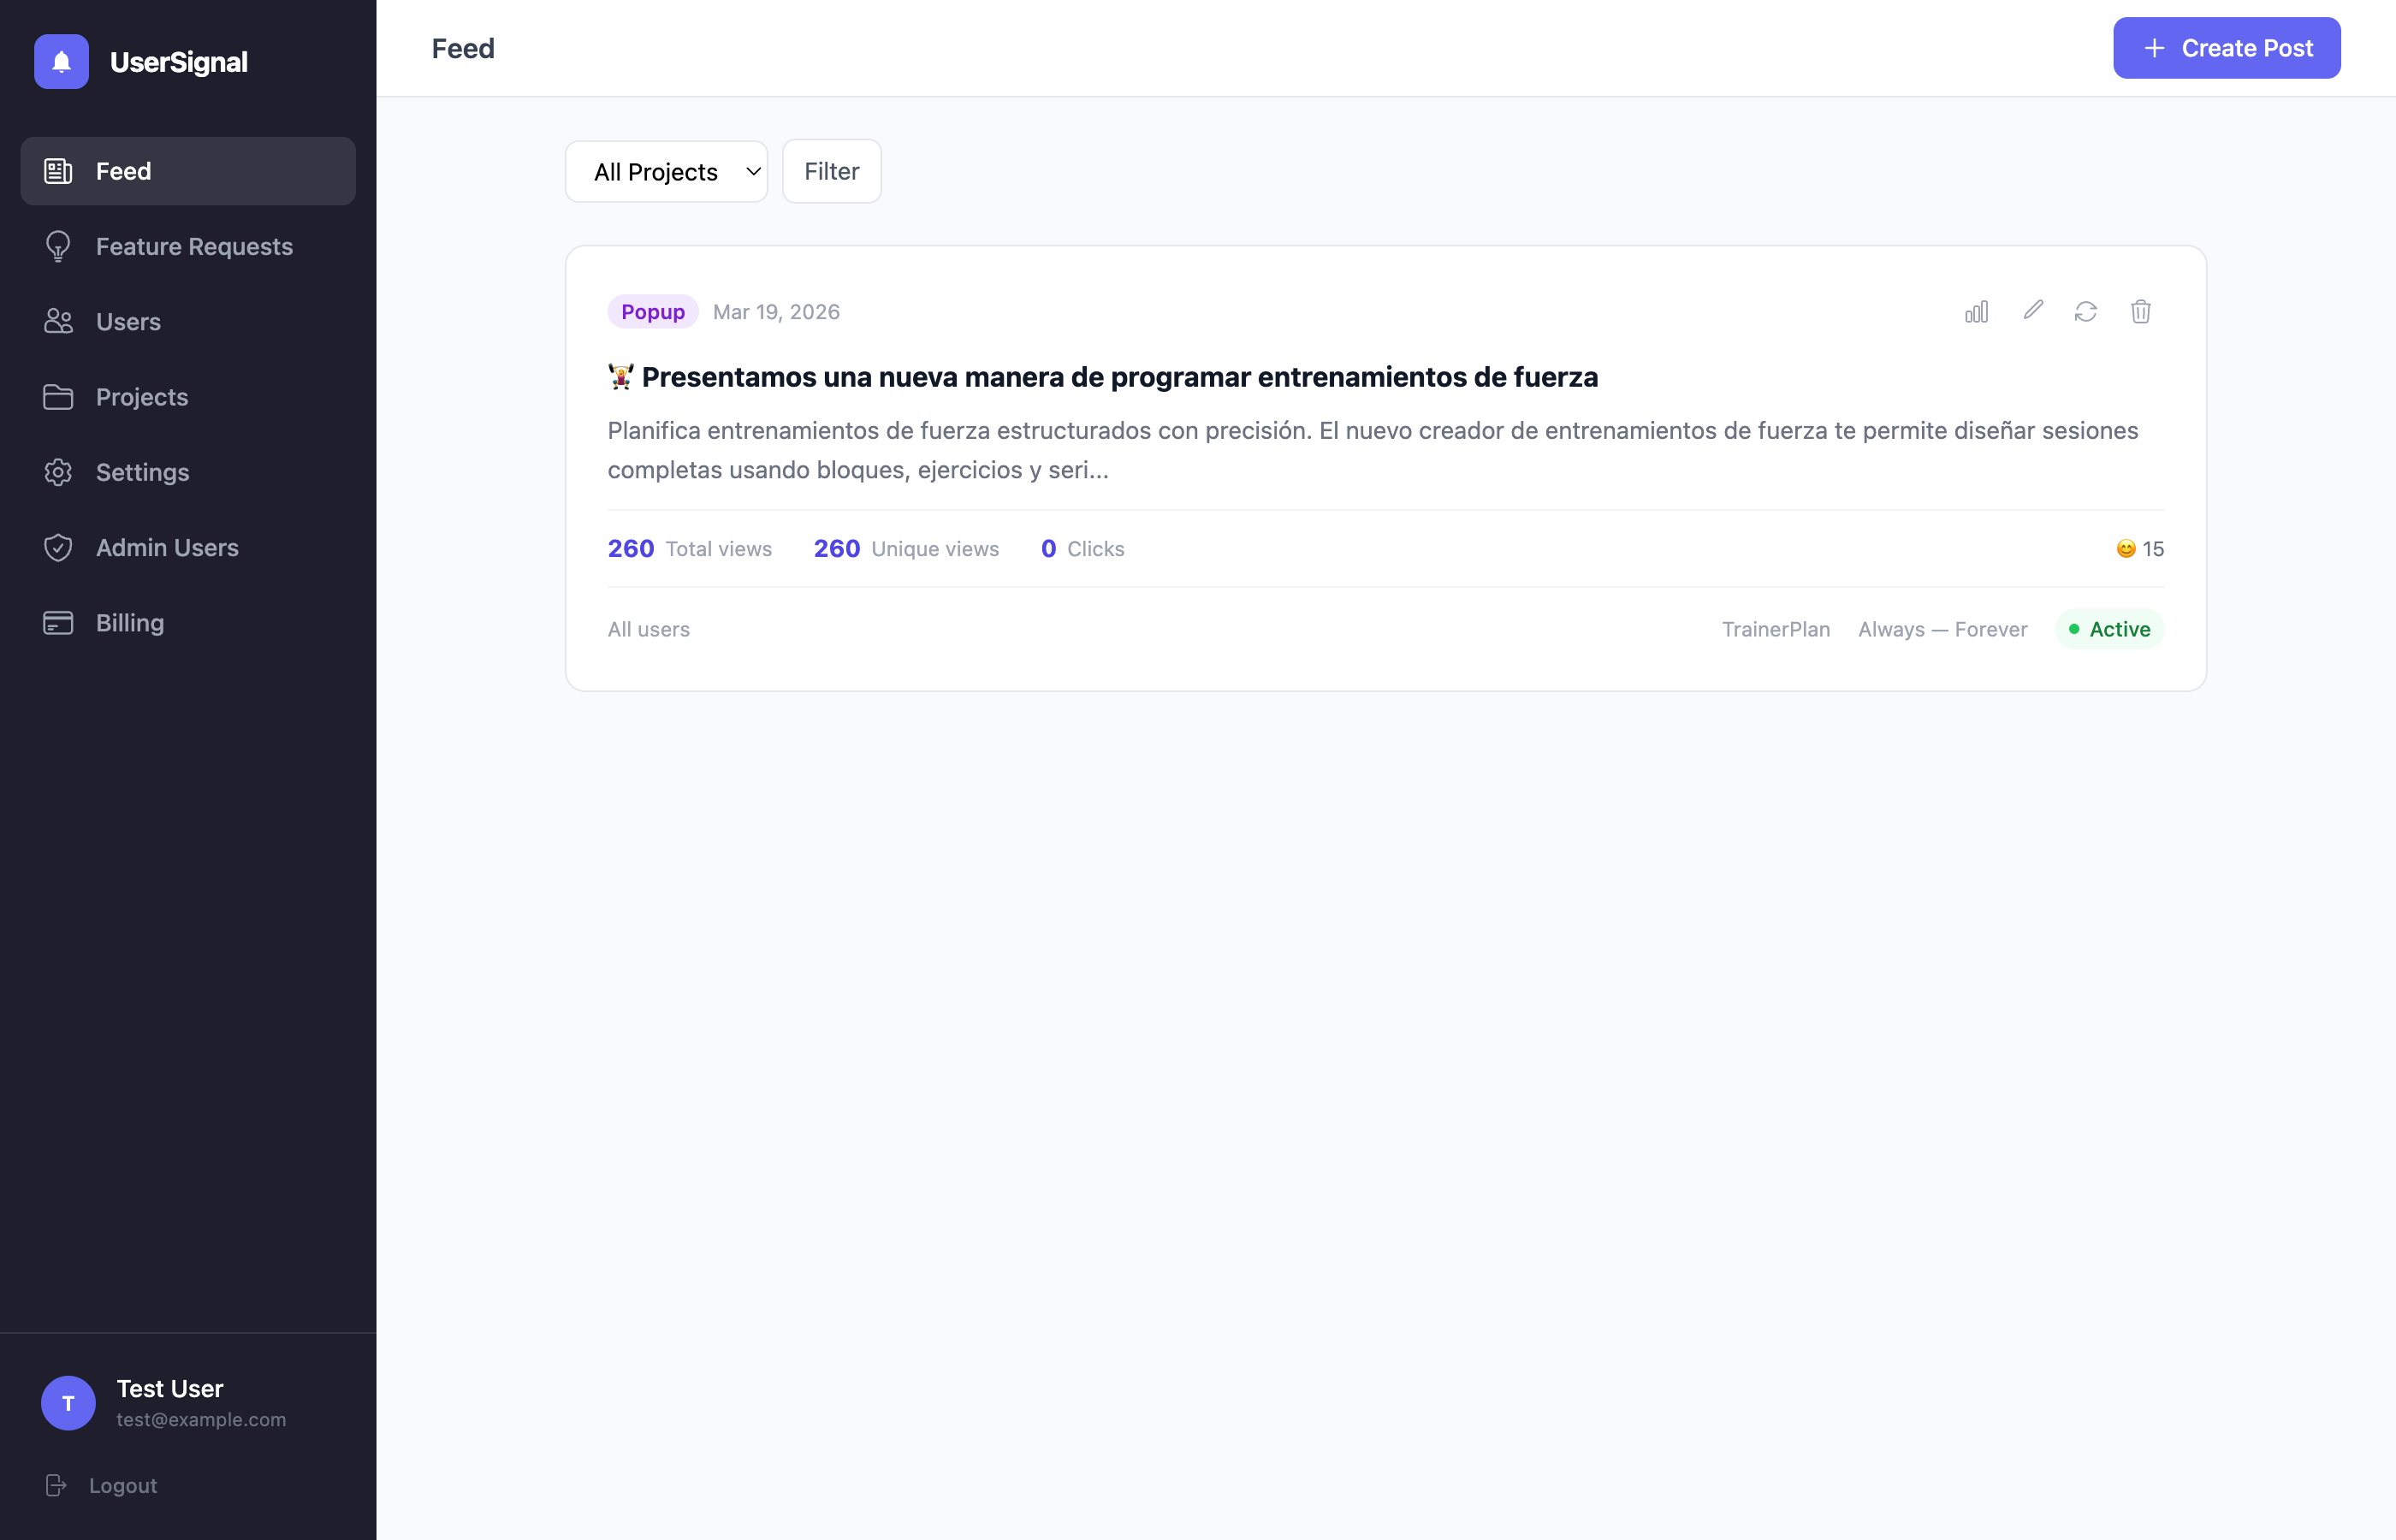Open the Presentamos una nueva manera post title
Screen dimensions: 2396x1540
click(x=1118, y=377)
